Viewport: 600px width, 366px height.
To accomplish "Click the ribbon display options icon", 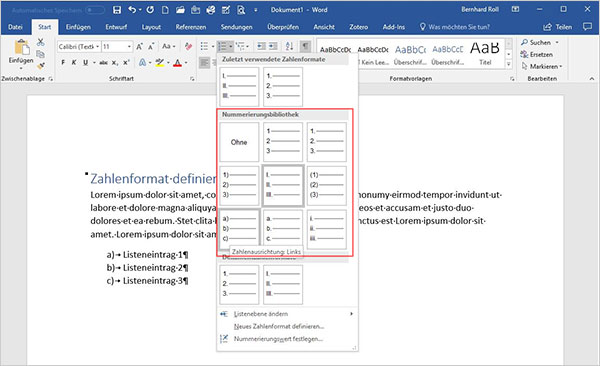I will tap(515, 9).
